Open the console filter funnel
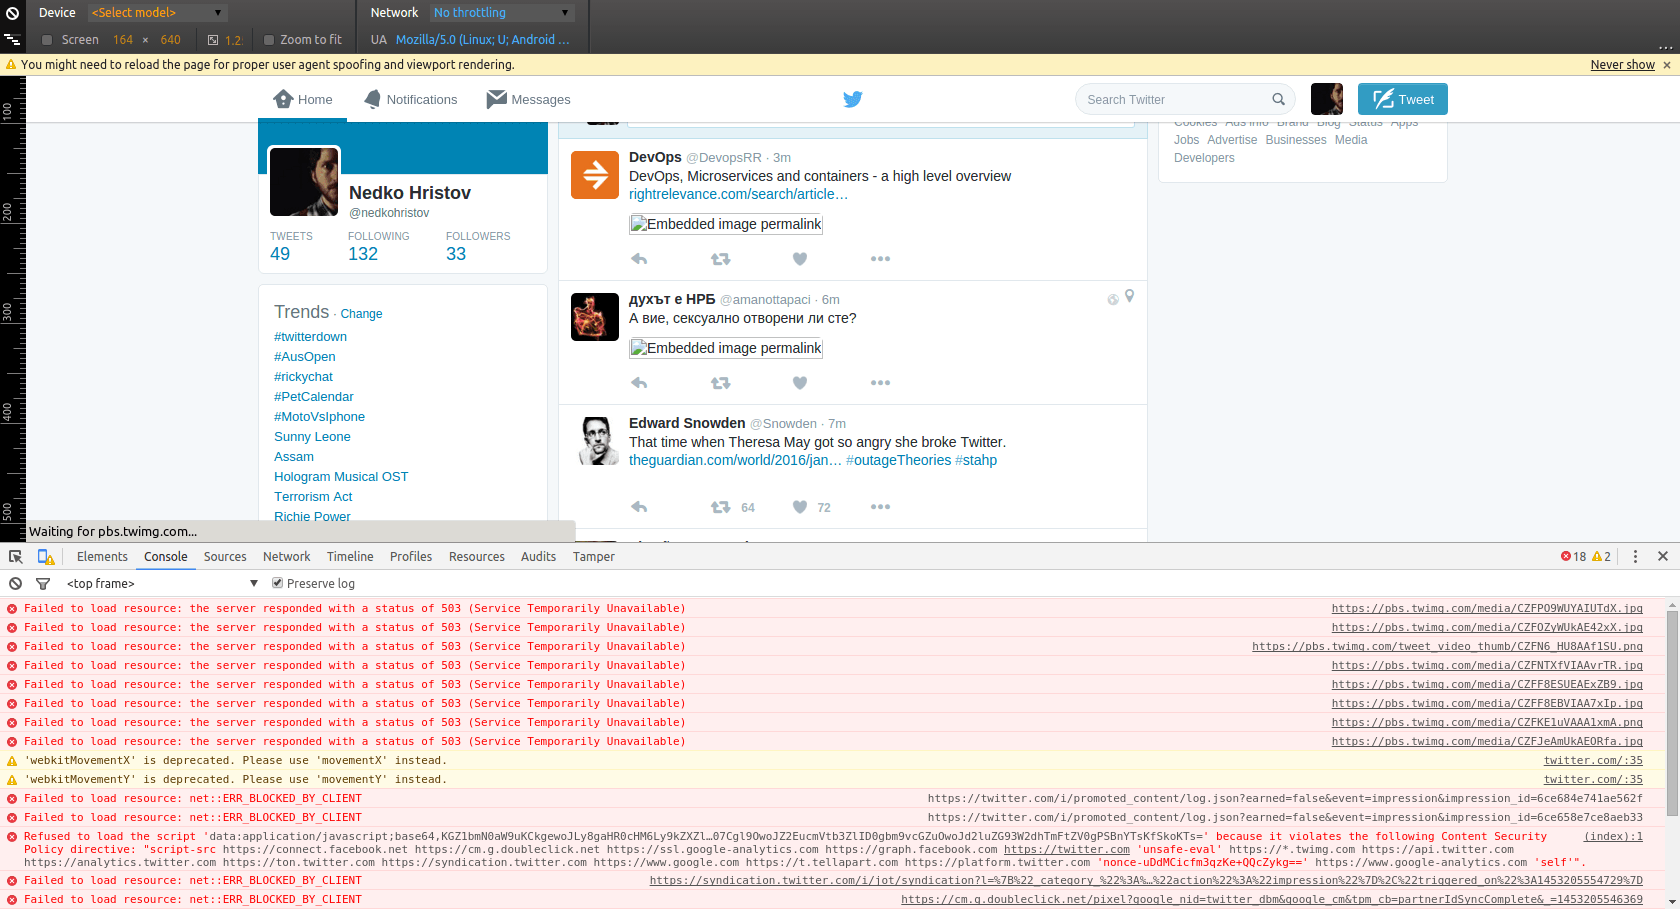 43,584
